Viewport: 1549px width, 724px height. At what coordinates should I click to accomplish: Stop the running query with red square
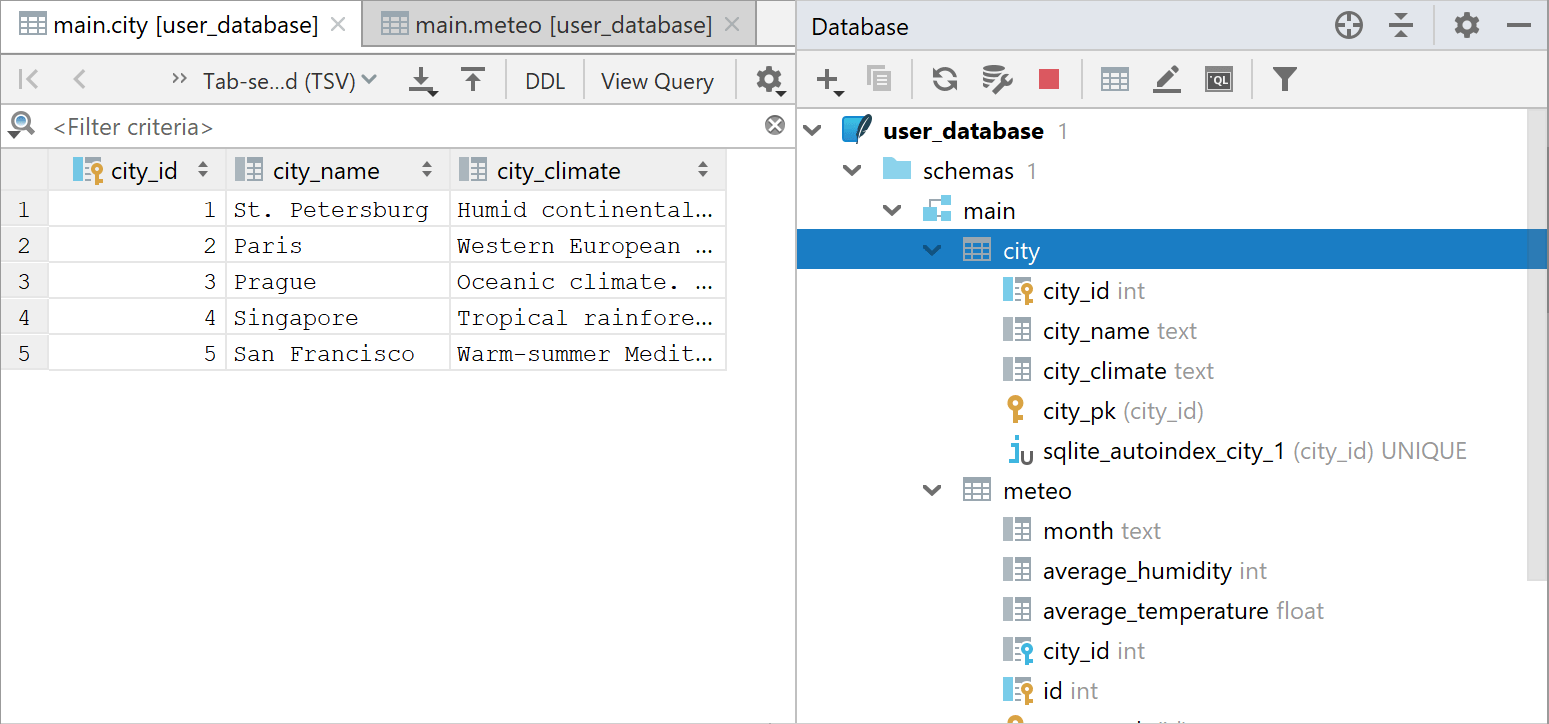pos(1048,79)
